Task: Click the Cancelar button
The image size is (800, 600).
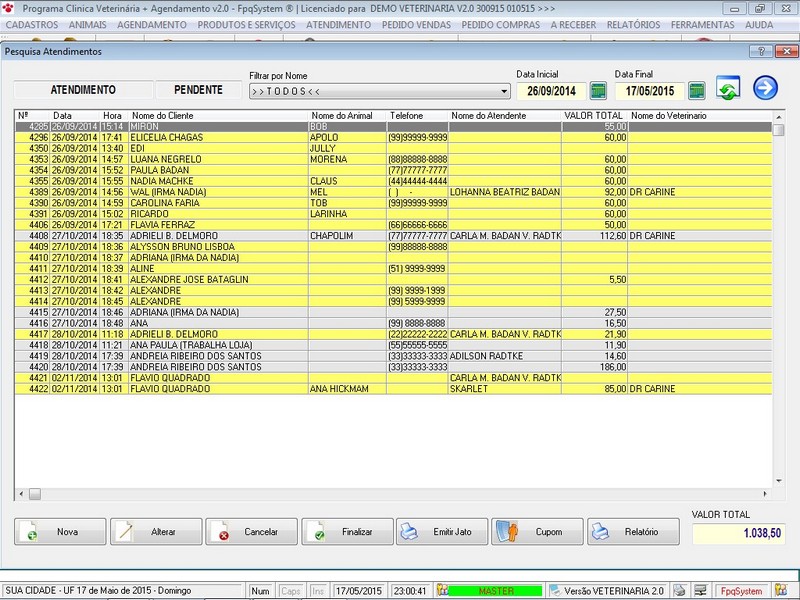Action: click(252, 532)
